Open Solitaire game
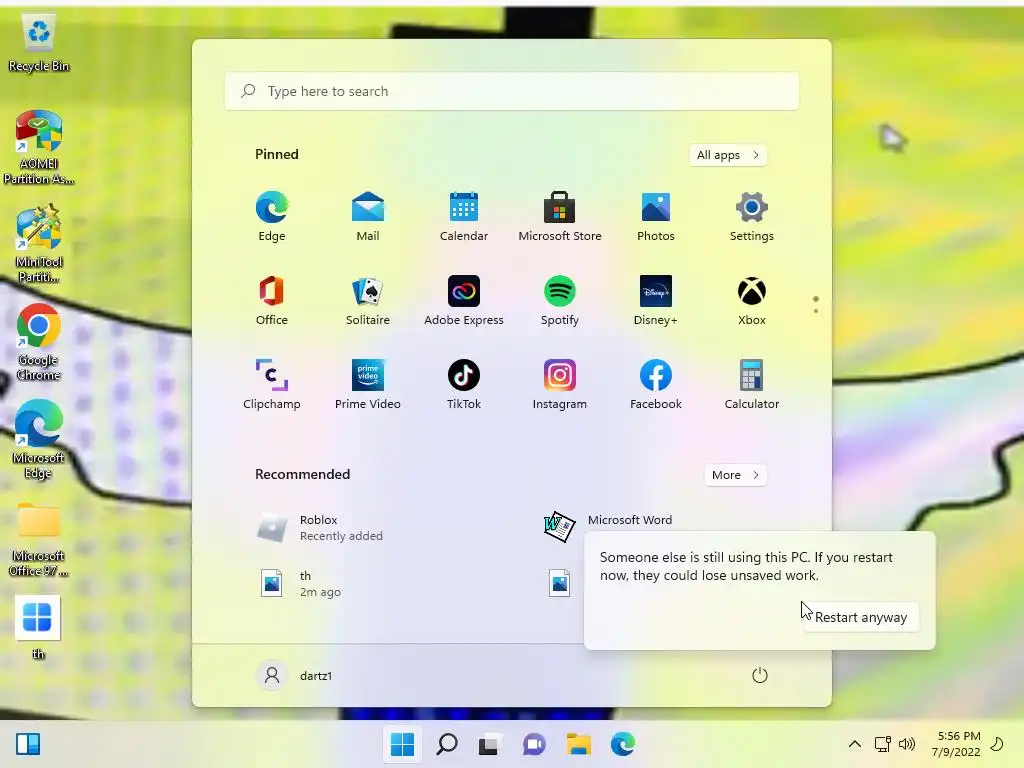1024x768 pixels. tap(368, 301)
